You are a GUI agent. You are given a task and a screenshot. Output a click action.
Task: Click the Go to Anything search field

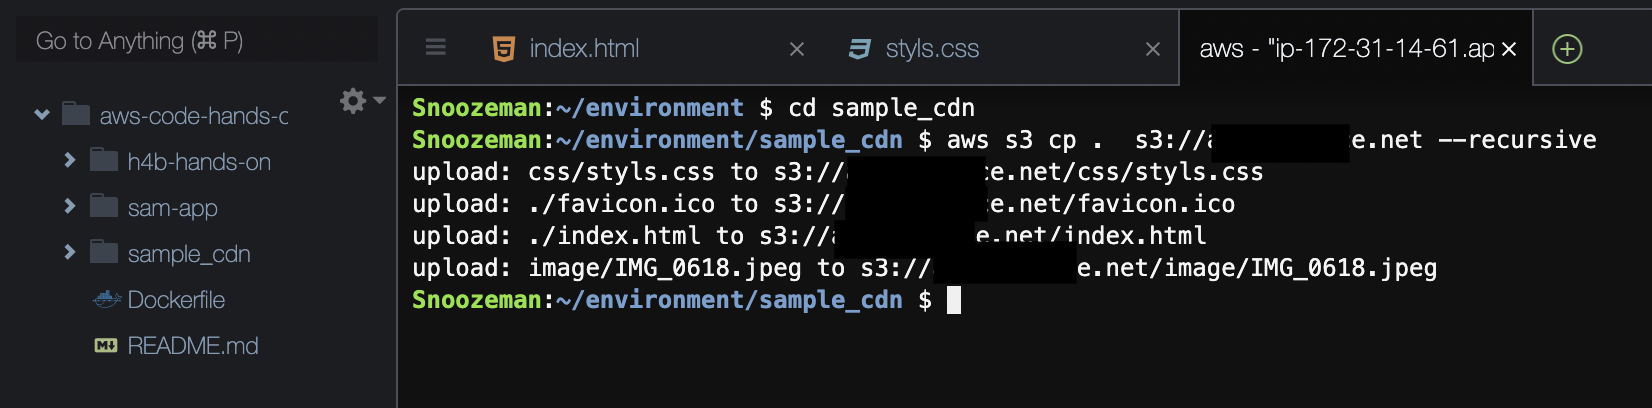[x=197, y=40]
